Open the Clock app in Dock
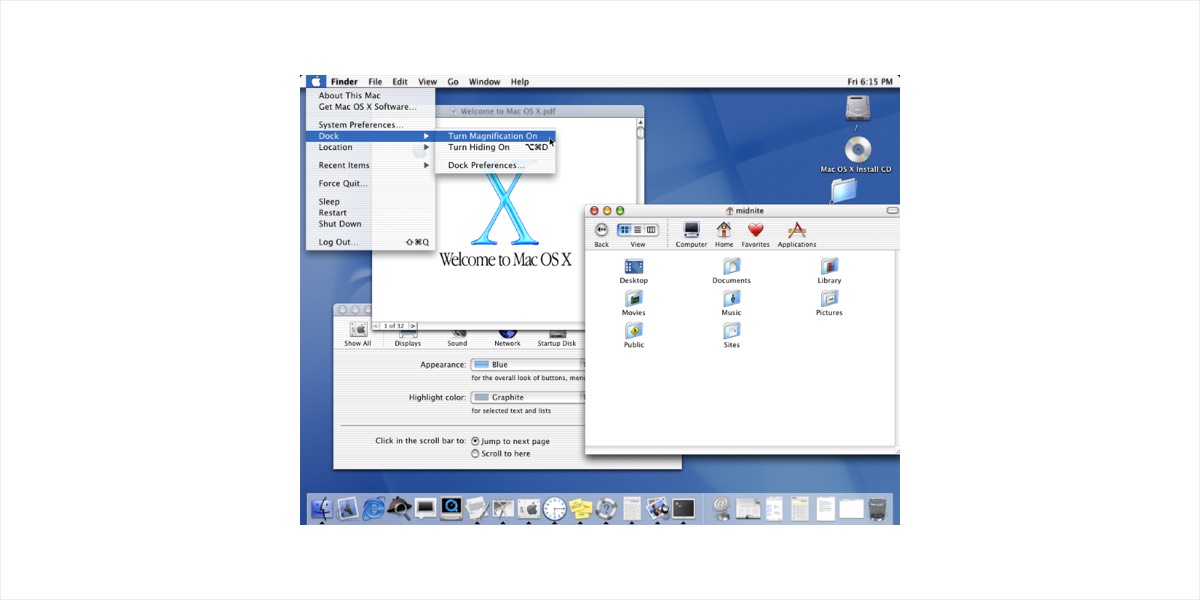Screen dimensions: 1200x600 555,508
